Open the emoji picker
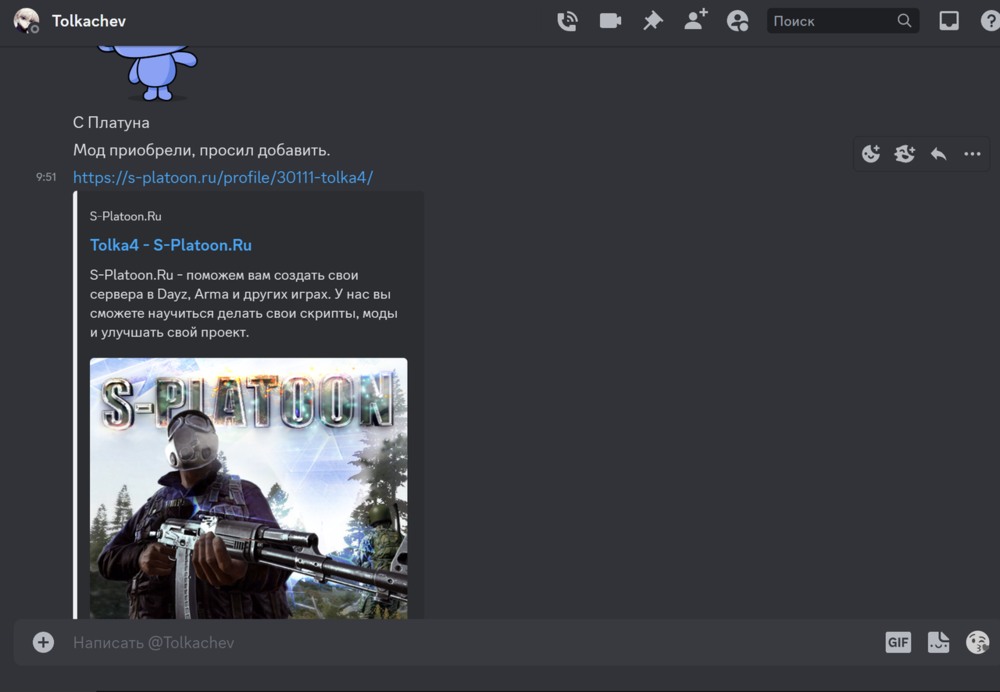1000x692 pixels. coord(978,642)
